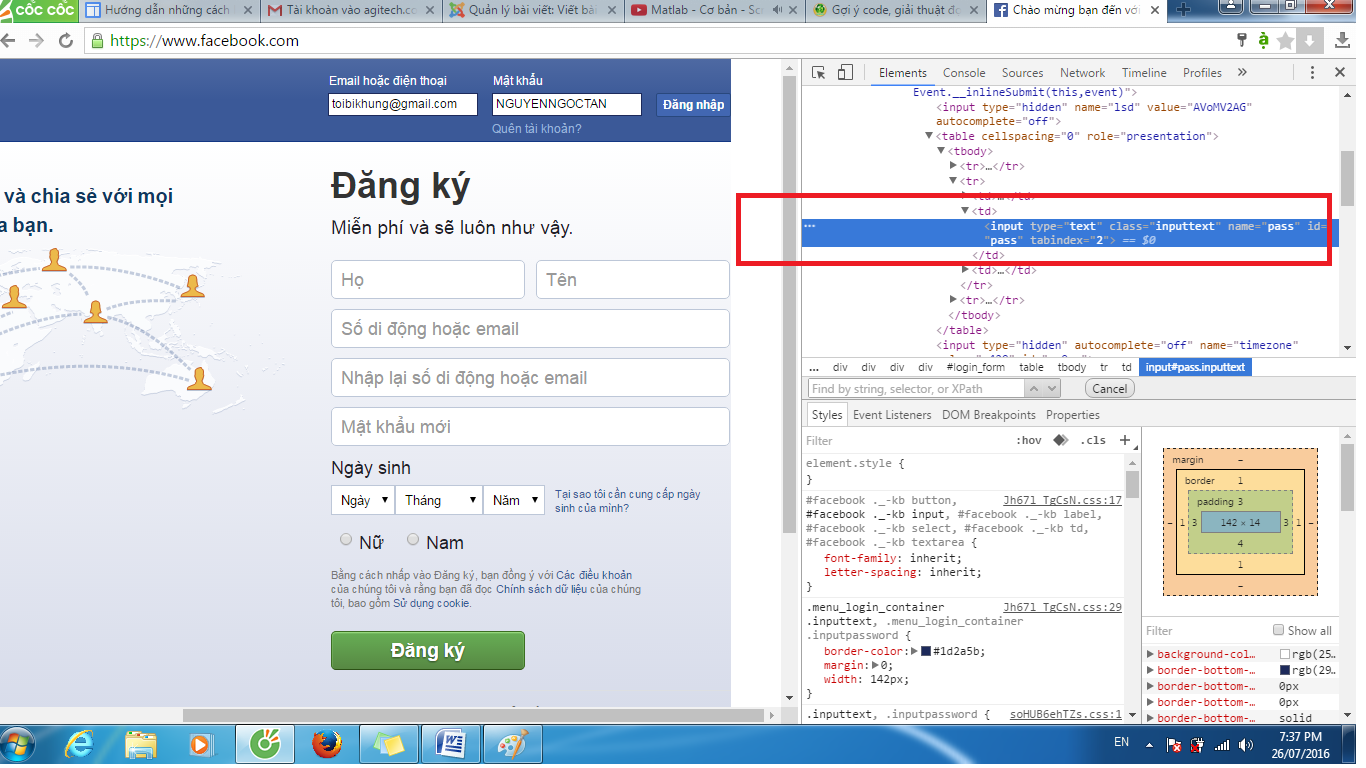Screen dimensions: 1366x768
Task: Toggle the element state diamond icon in Styles
Action: [x=1061, y=440]
